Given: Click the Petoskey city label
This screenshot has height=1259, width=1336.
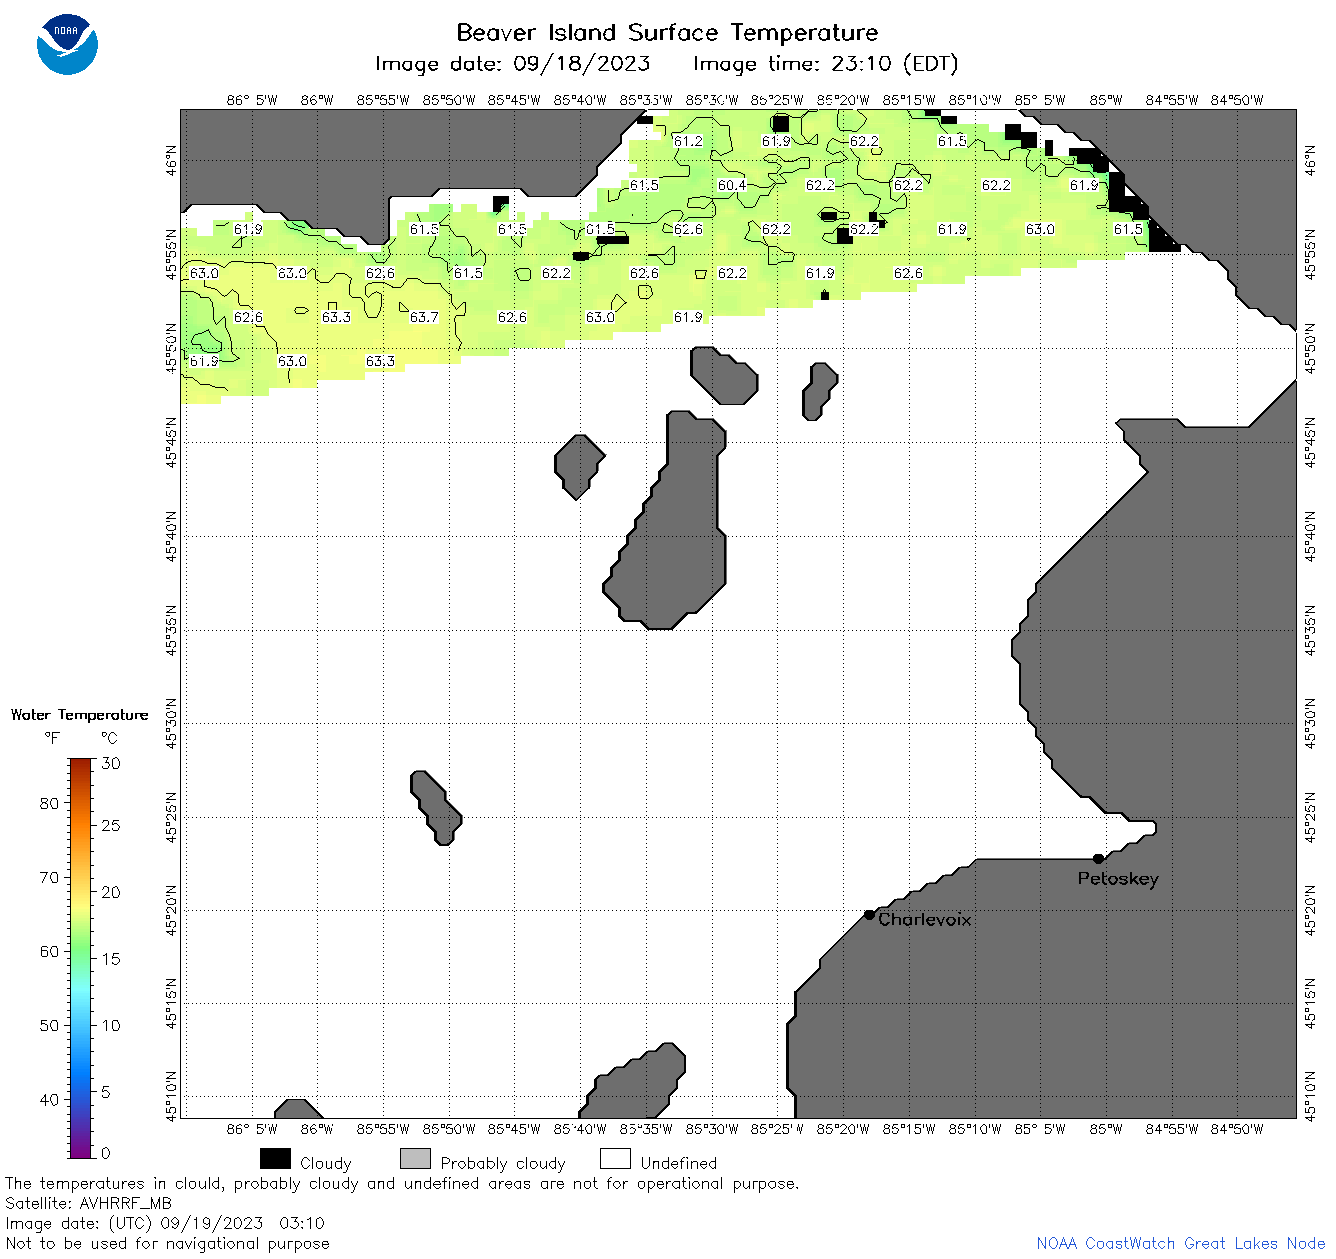Looking at the screenshot, I should [1118, 879].
